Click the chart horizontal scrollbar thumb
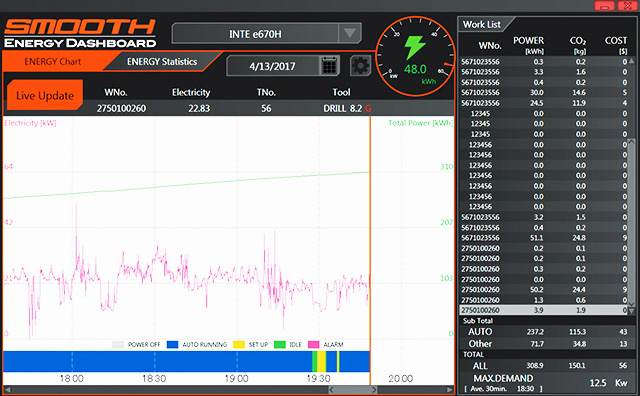This screenshot has width=640, height=396. [x=353, y=390]
